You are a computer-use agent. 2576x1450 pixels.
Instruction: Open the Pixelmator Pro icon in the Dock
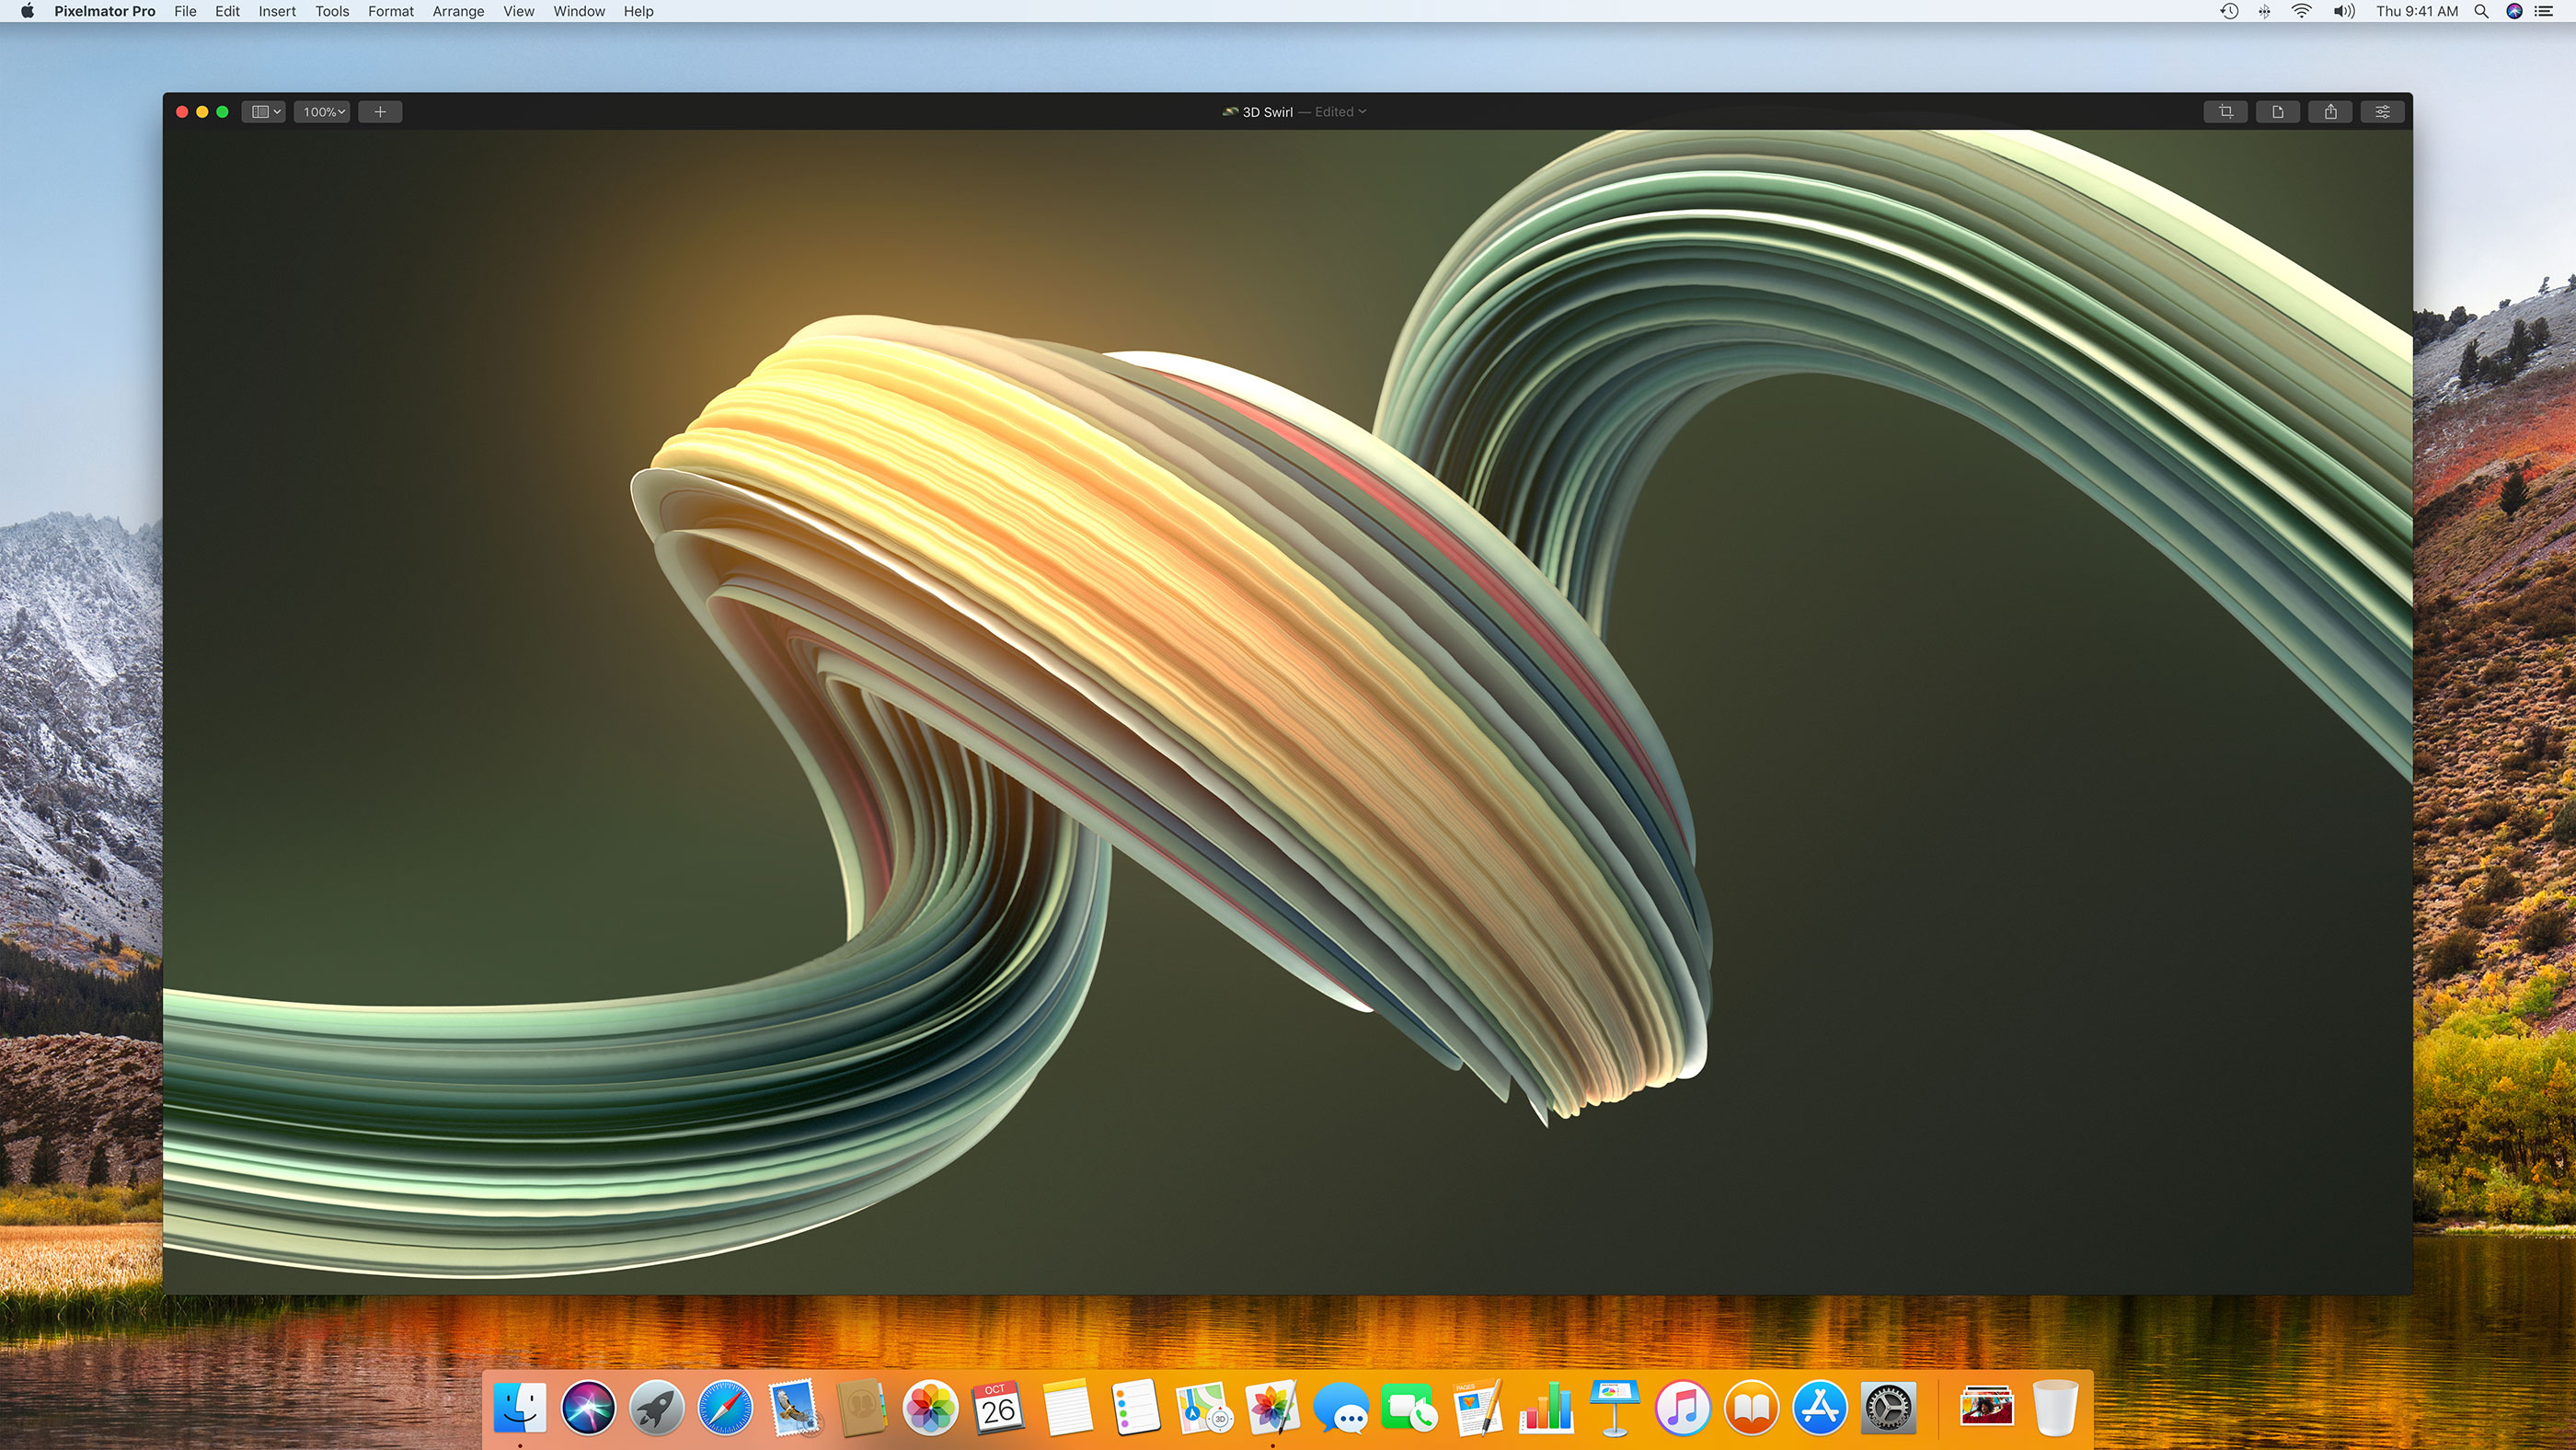click(x=1272, y=1407)
